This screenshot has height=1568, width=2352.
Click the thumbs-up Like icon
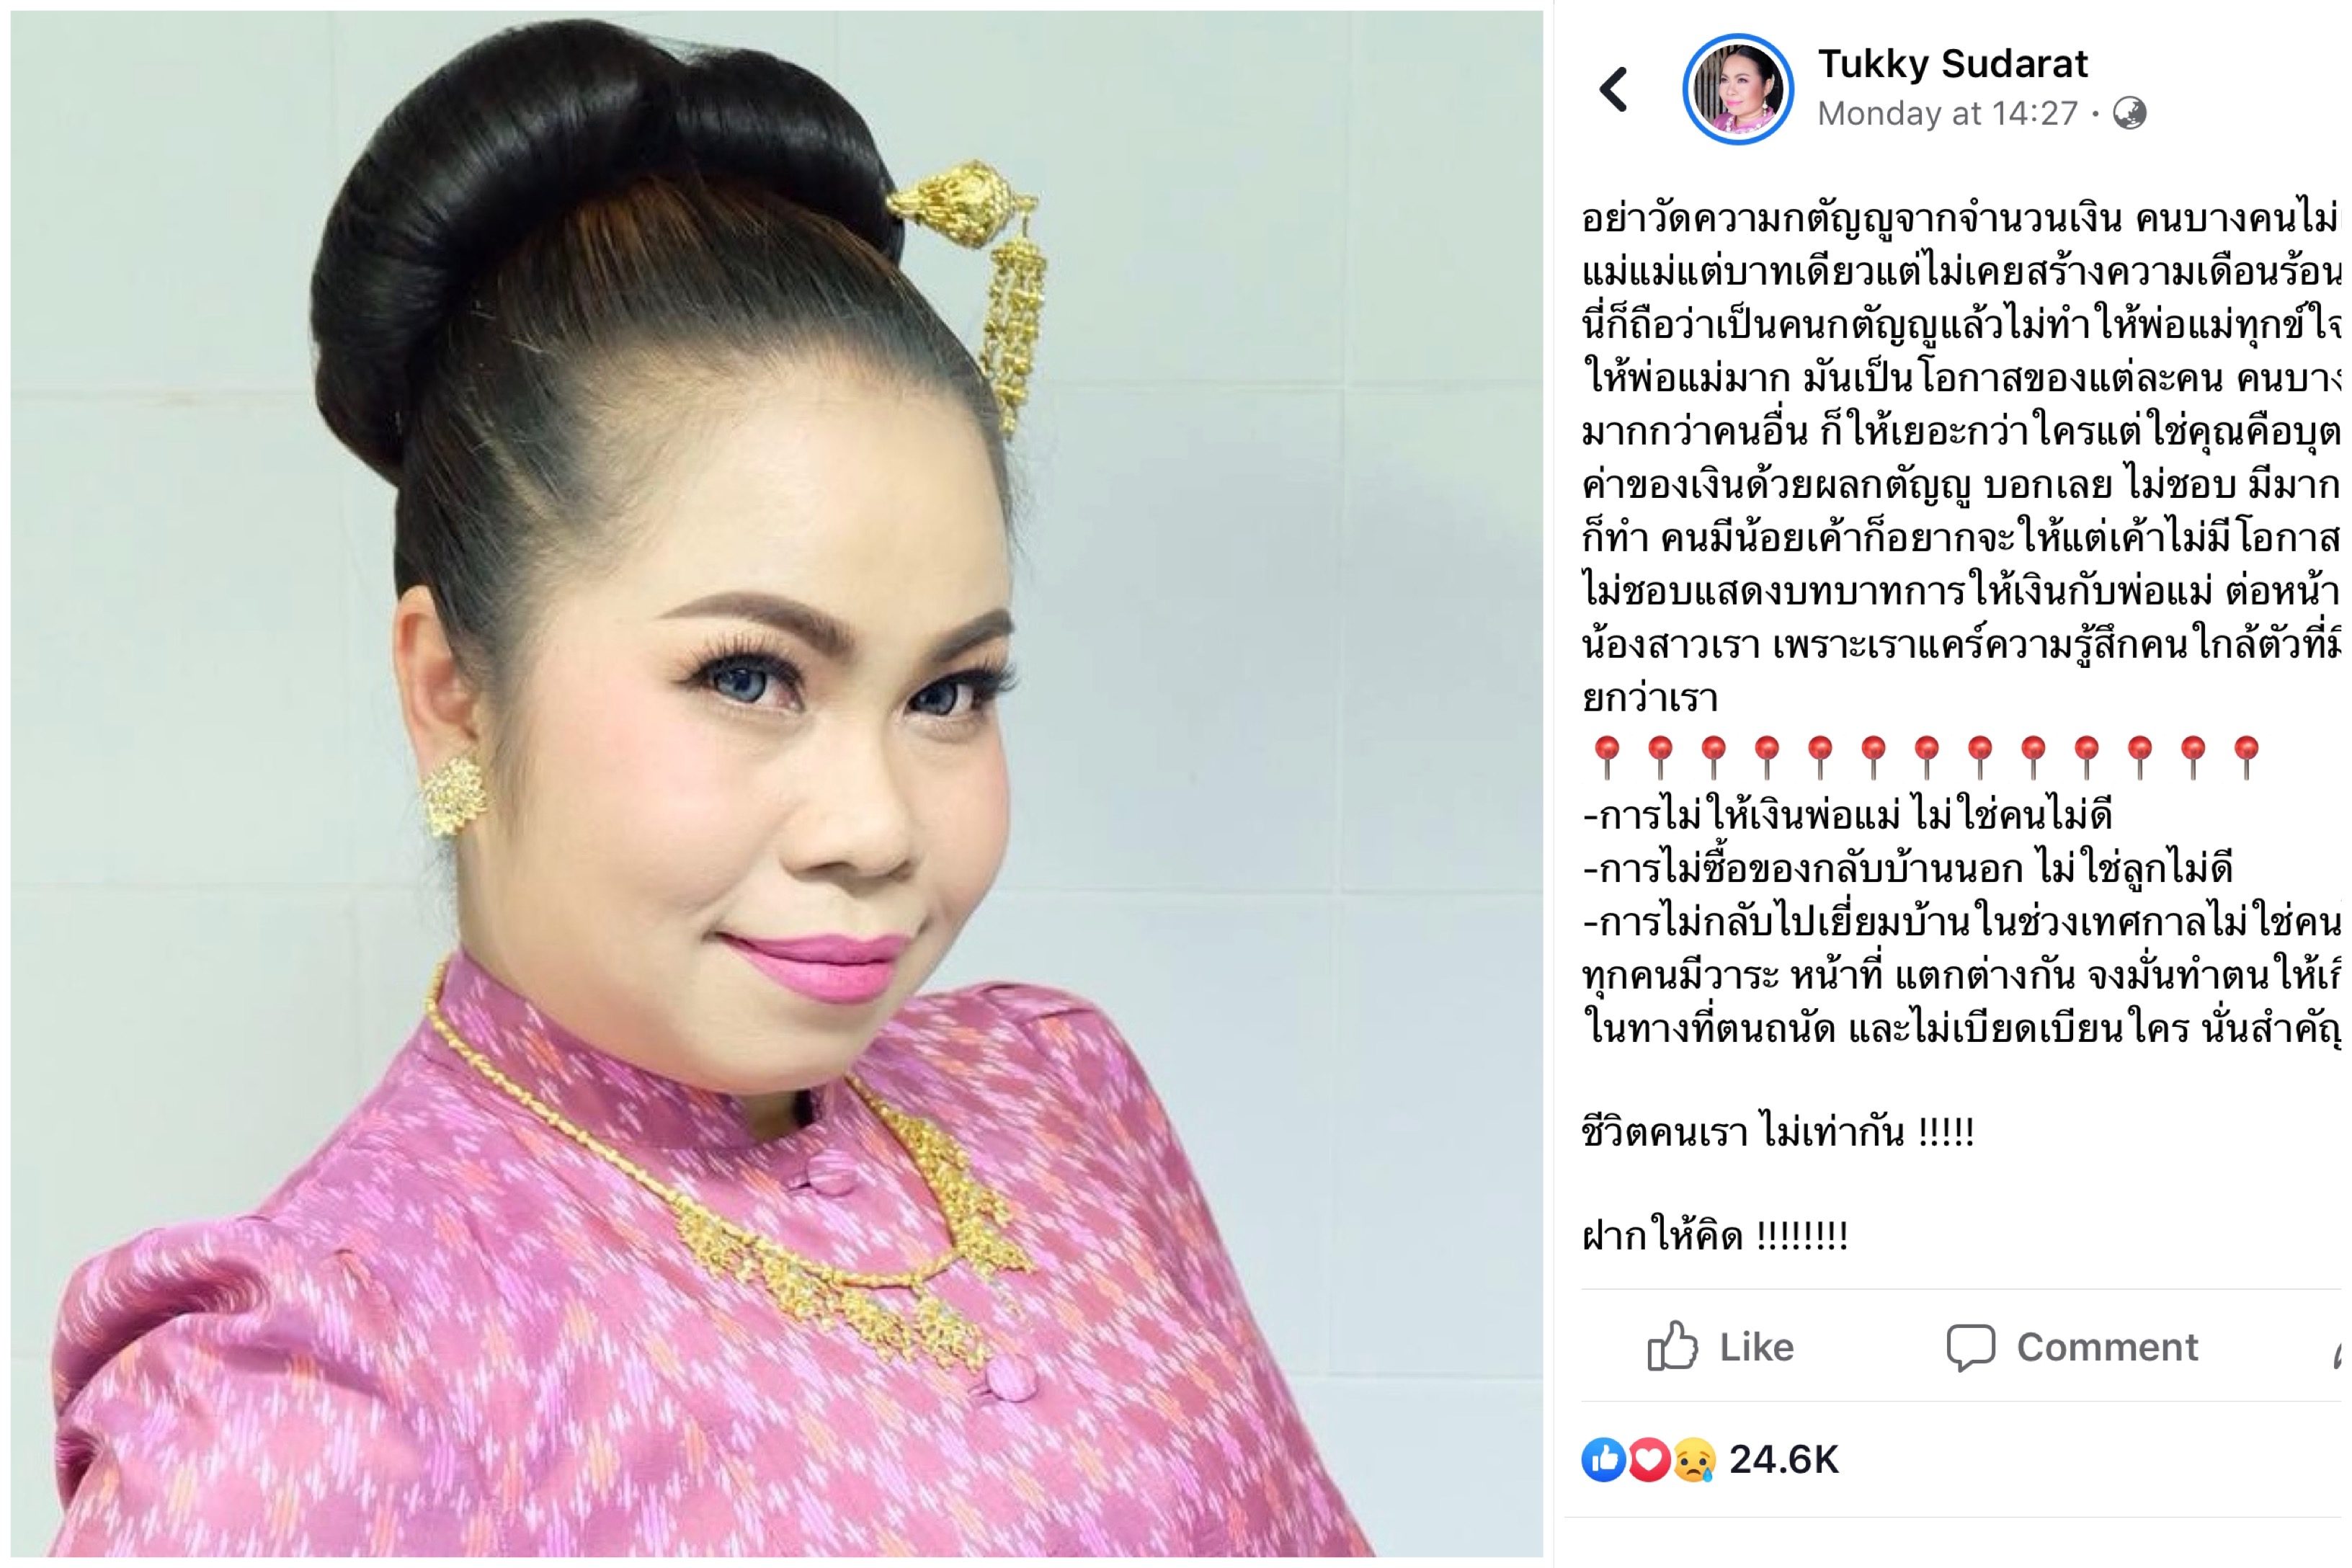[1672, 1345]
